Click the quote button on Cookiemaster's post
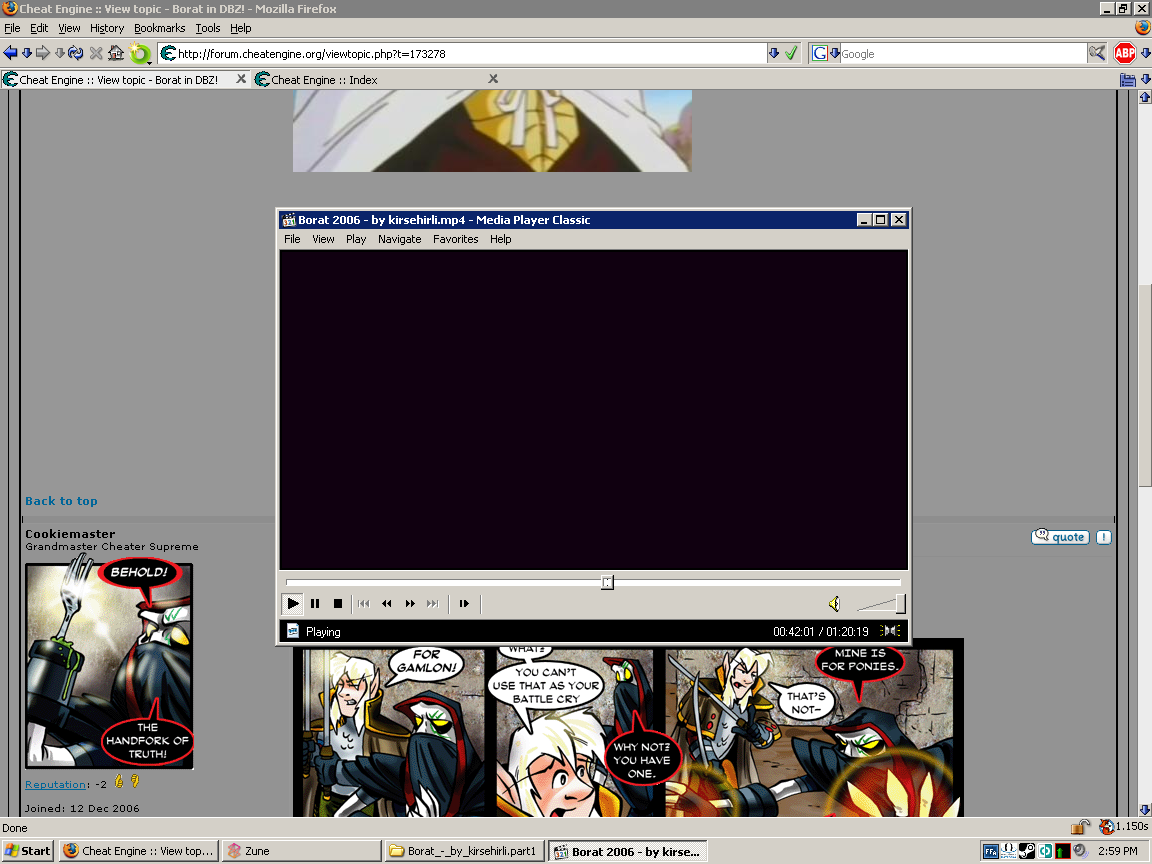Viewport: 1152px width, 864px height. [1060, 537]
